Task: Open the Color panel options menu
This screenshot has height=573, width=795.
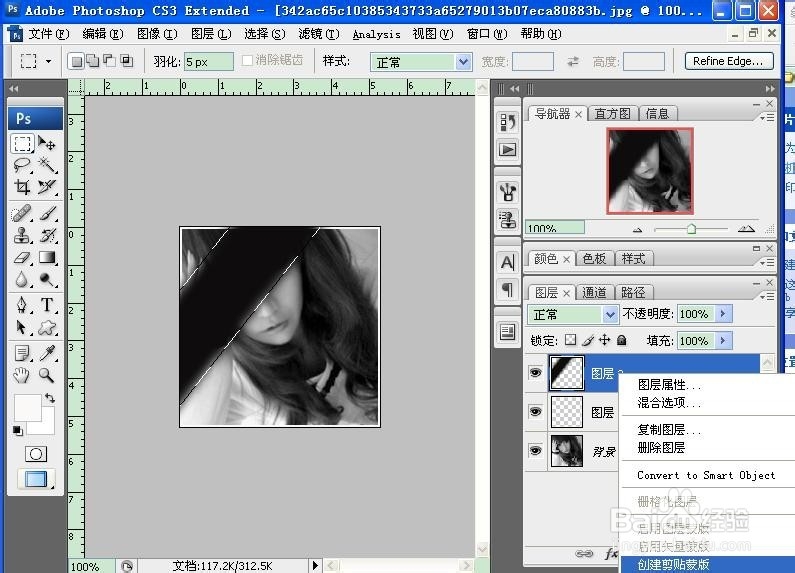Action: click(767, 263)
